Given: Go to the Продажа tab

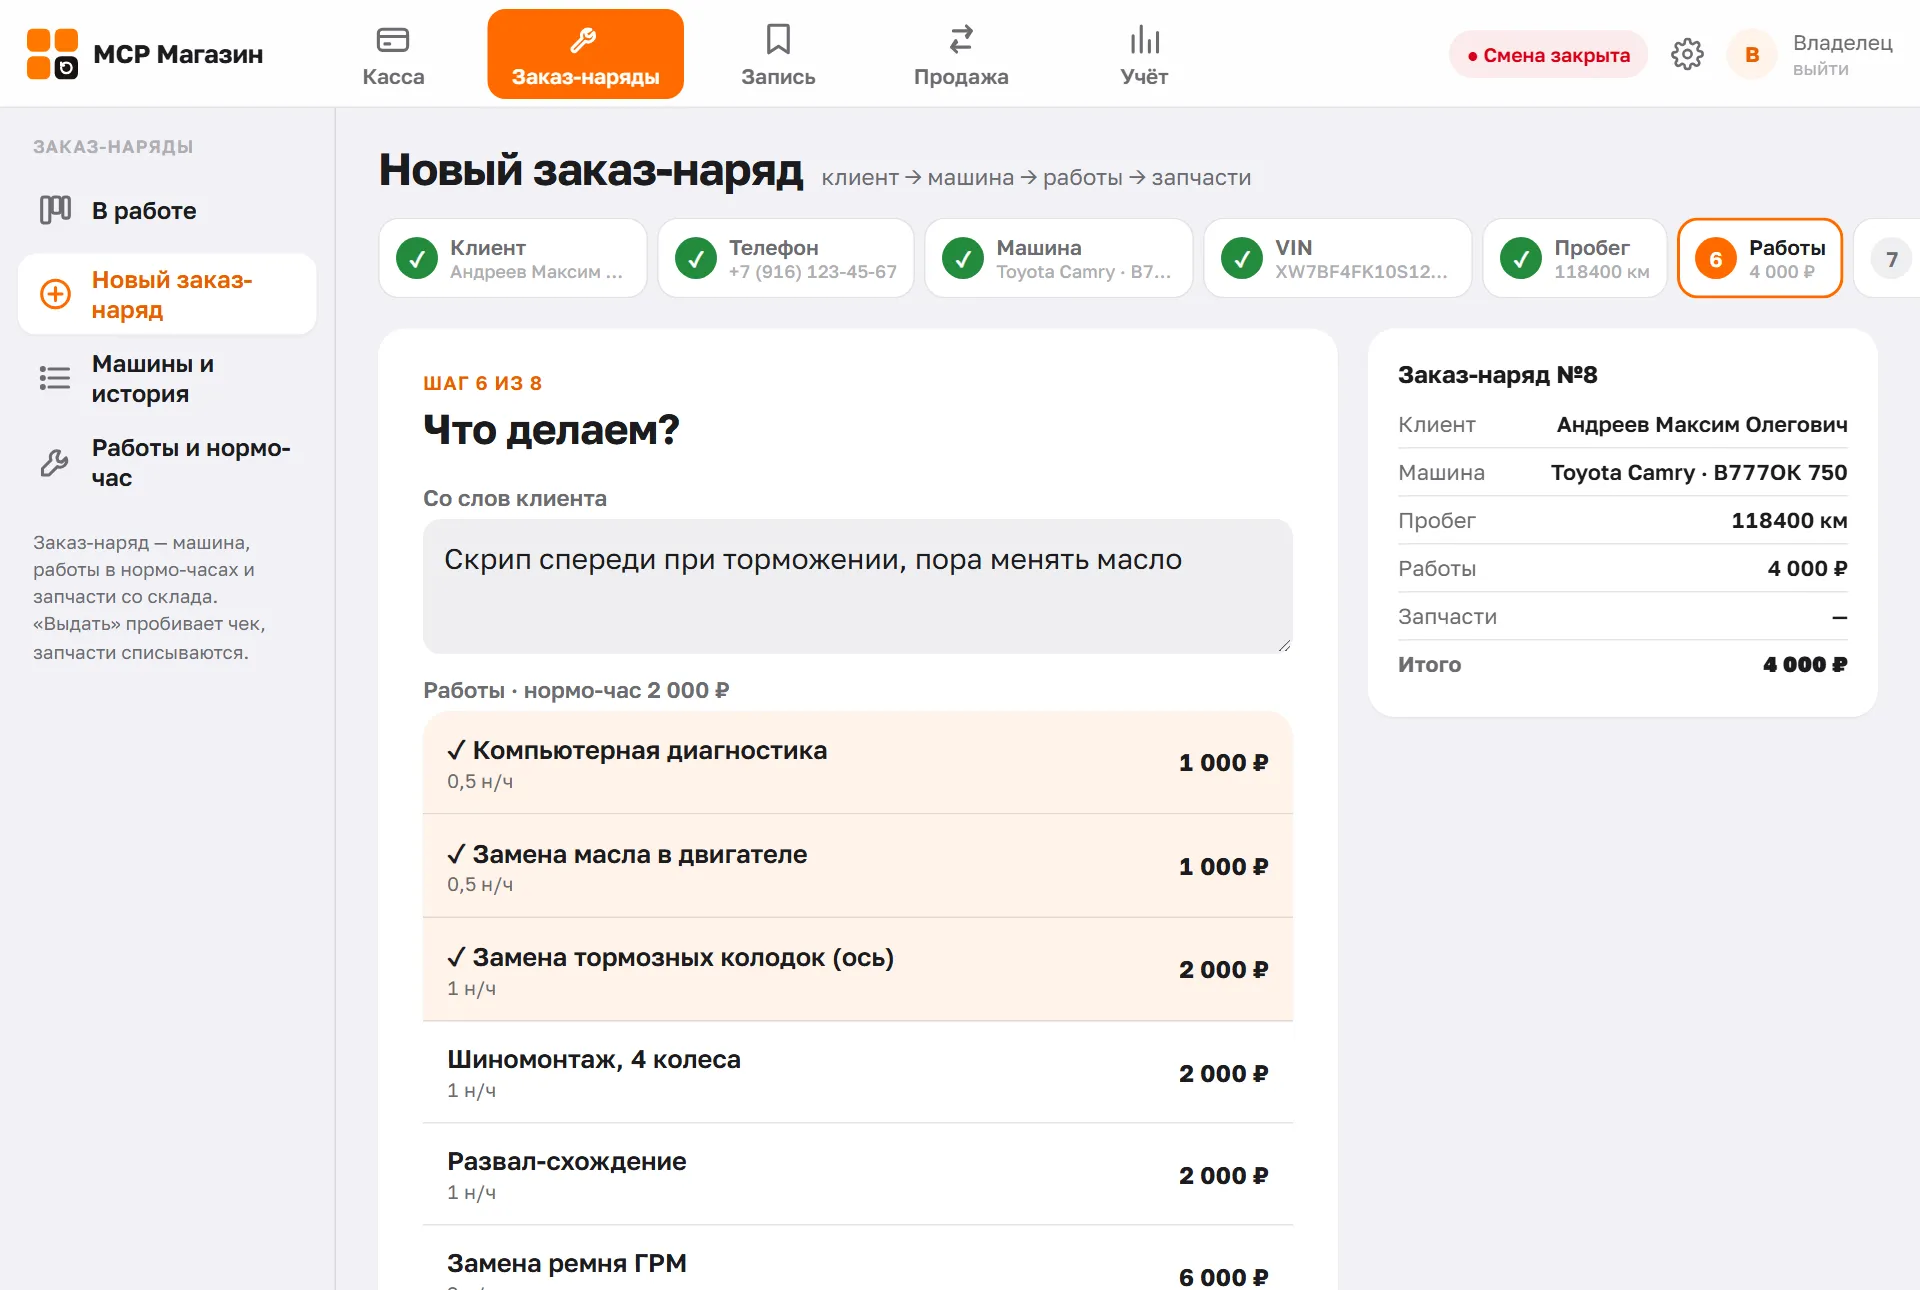Looking at the screenshot, I should click(x=961, y=54).
